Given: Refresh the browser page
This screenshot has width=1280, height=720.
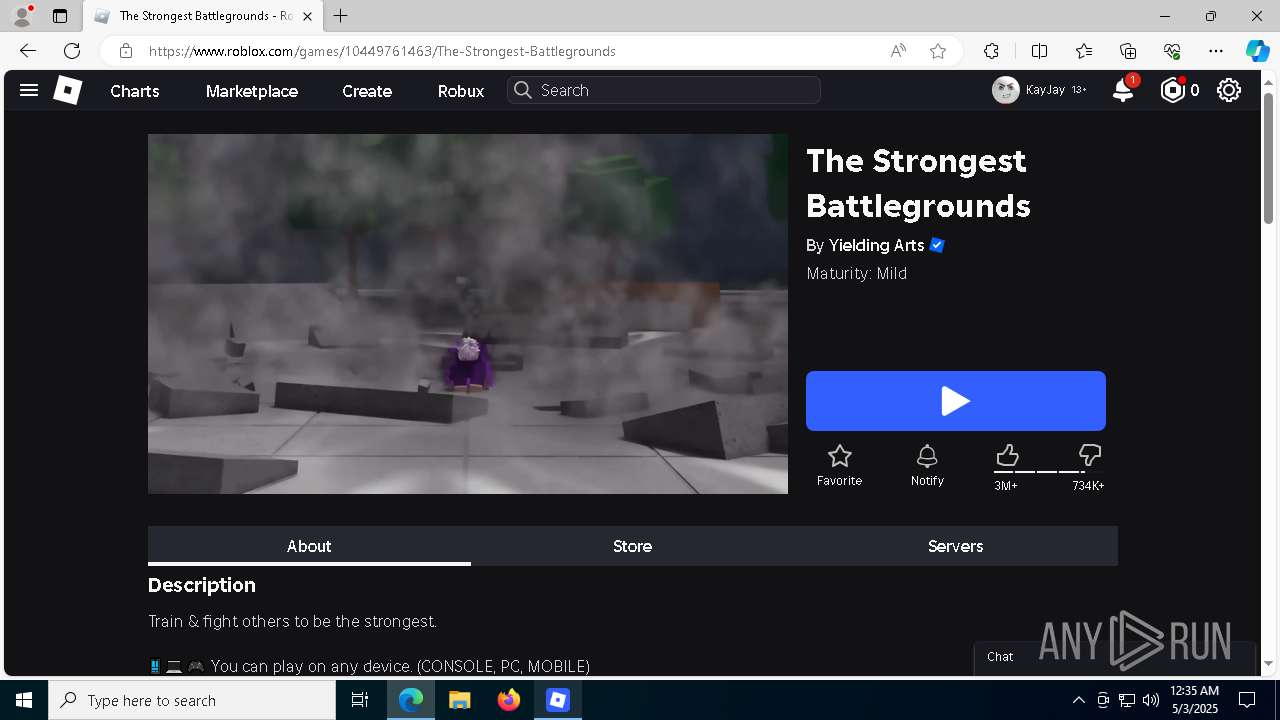Looking at the screenshot, I should (72, 51).
